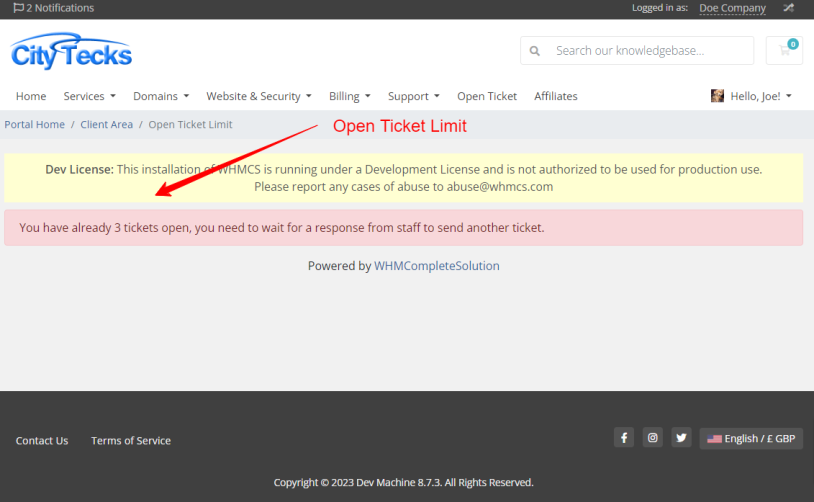The image size is (814, 502).
Task: Expand the Services dropdown menu
Action: click(89, 96)
